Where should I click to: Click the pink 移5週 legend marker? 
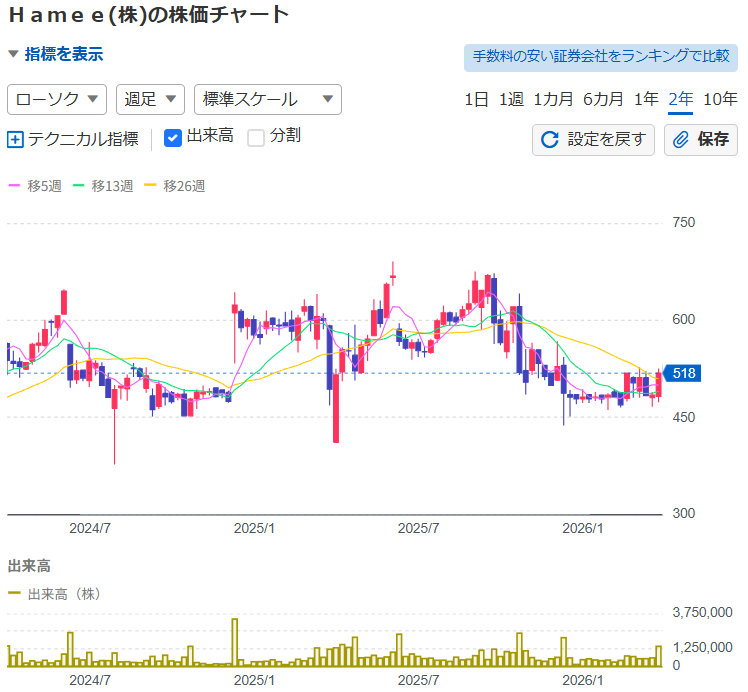(15, 186)
